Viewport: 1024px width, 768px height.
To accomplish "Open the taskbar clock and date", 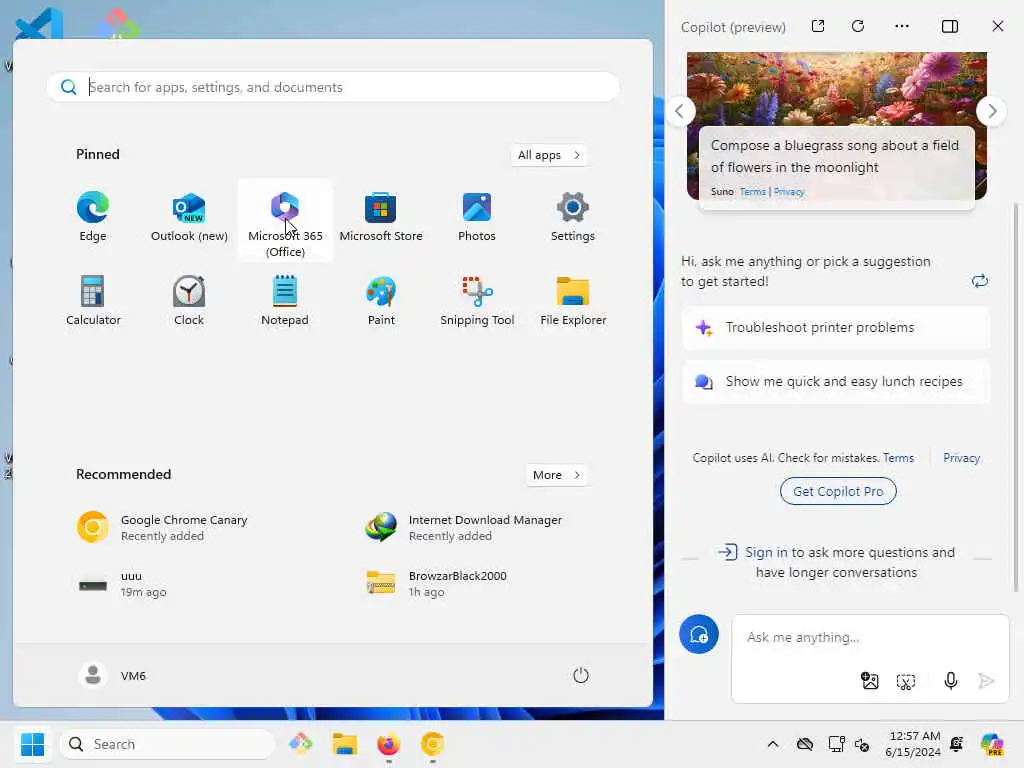I will tap(913, 744).
